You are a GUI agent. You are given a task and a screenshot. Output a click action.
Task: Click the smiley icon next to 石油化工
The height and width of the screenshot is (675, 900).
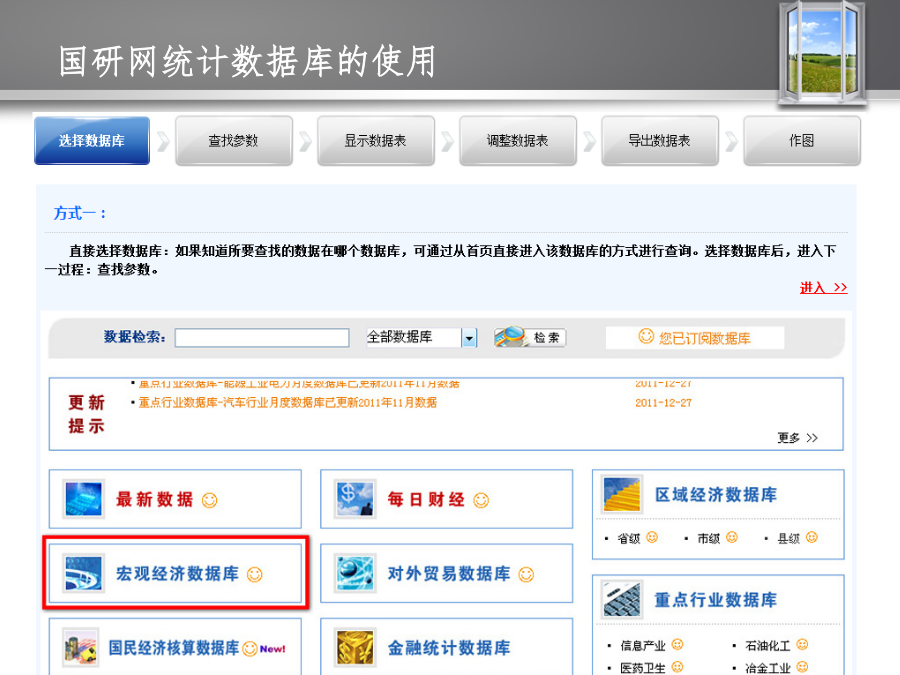pyautogui.click(x=802, y=645)
